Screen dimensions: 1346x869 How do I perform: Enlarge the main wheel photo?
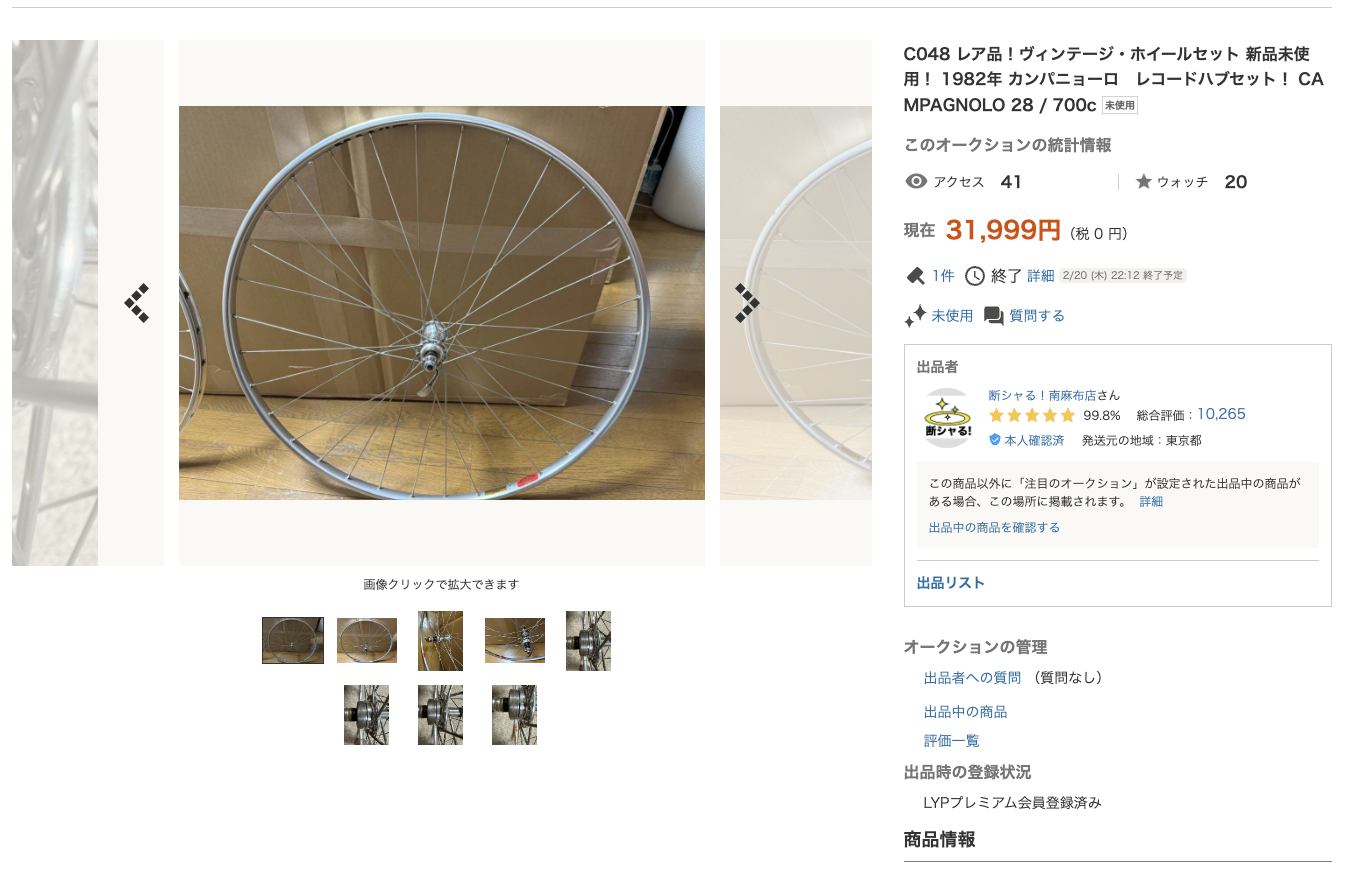(x=442, y=303)
